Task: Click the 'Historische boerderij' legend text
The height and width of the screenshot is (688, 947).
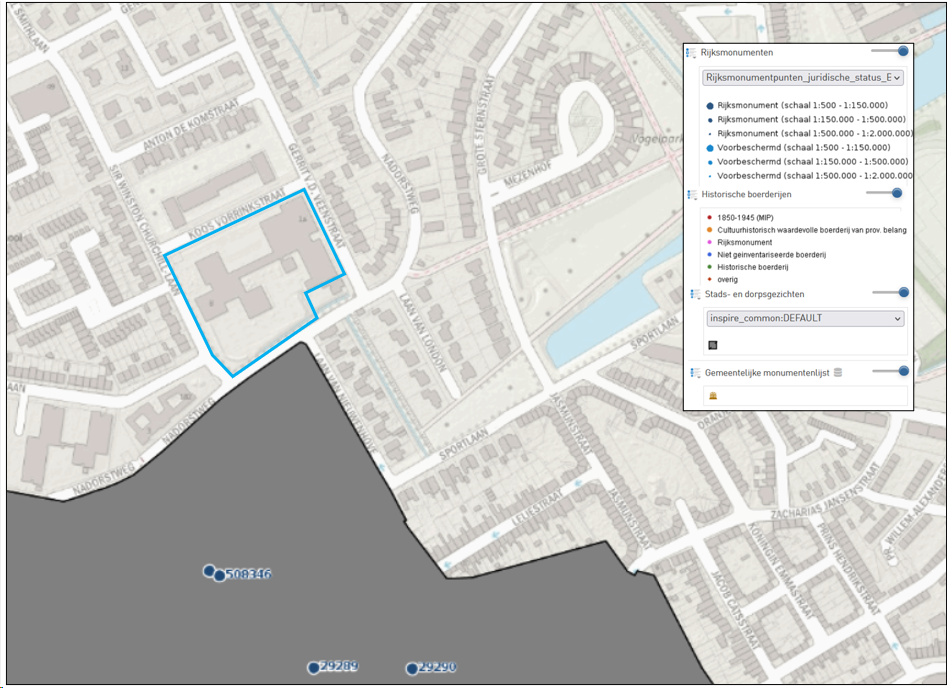Action: (753, 267)
